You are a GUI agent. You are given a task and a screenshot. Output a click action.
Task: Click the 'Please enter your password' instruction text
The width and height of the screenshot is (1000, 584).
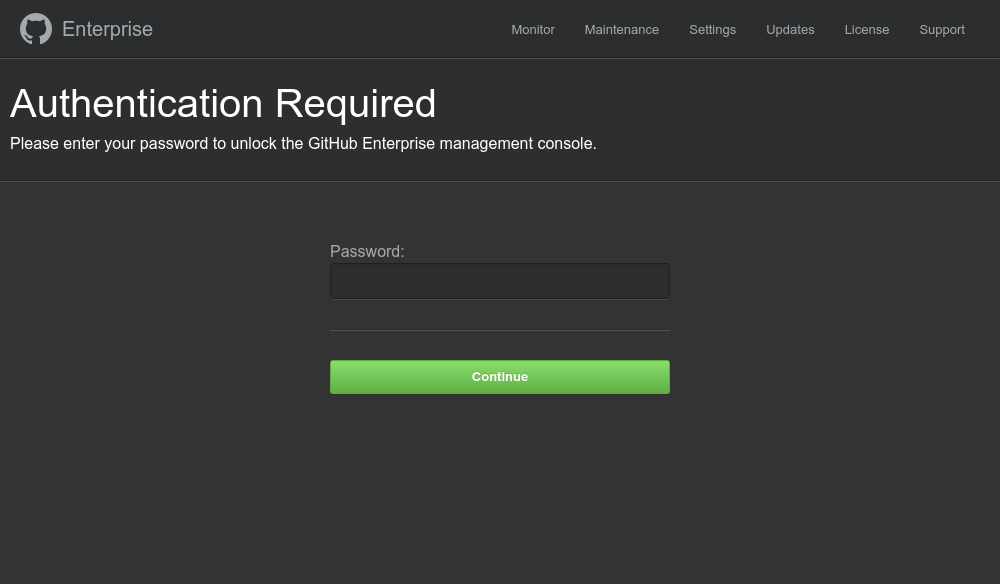pyautogui.click(x=303, y=143)
